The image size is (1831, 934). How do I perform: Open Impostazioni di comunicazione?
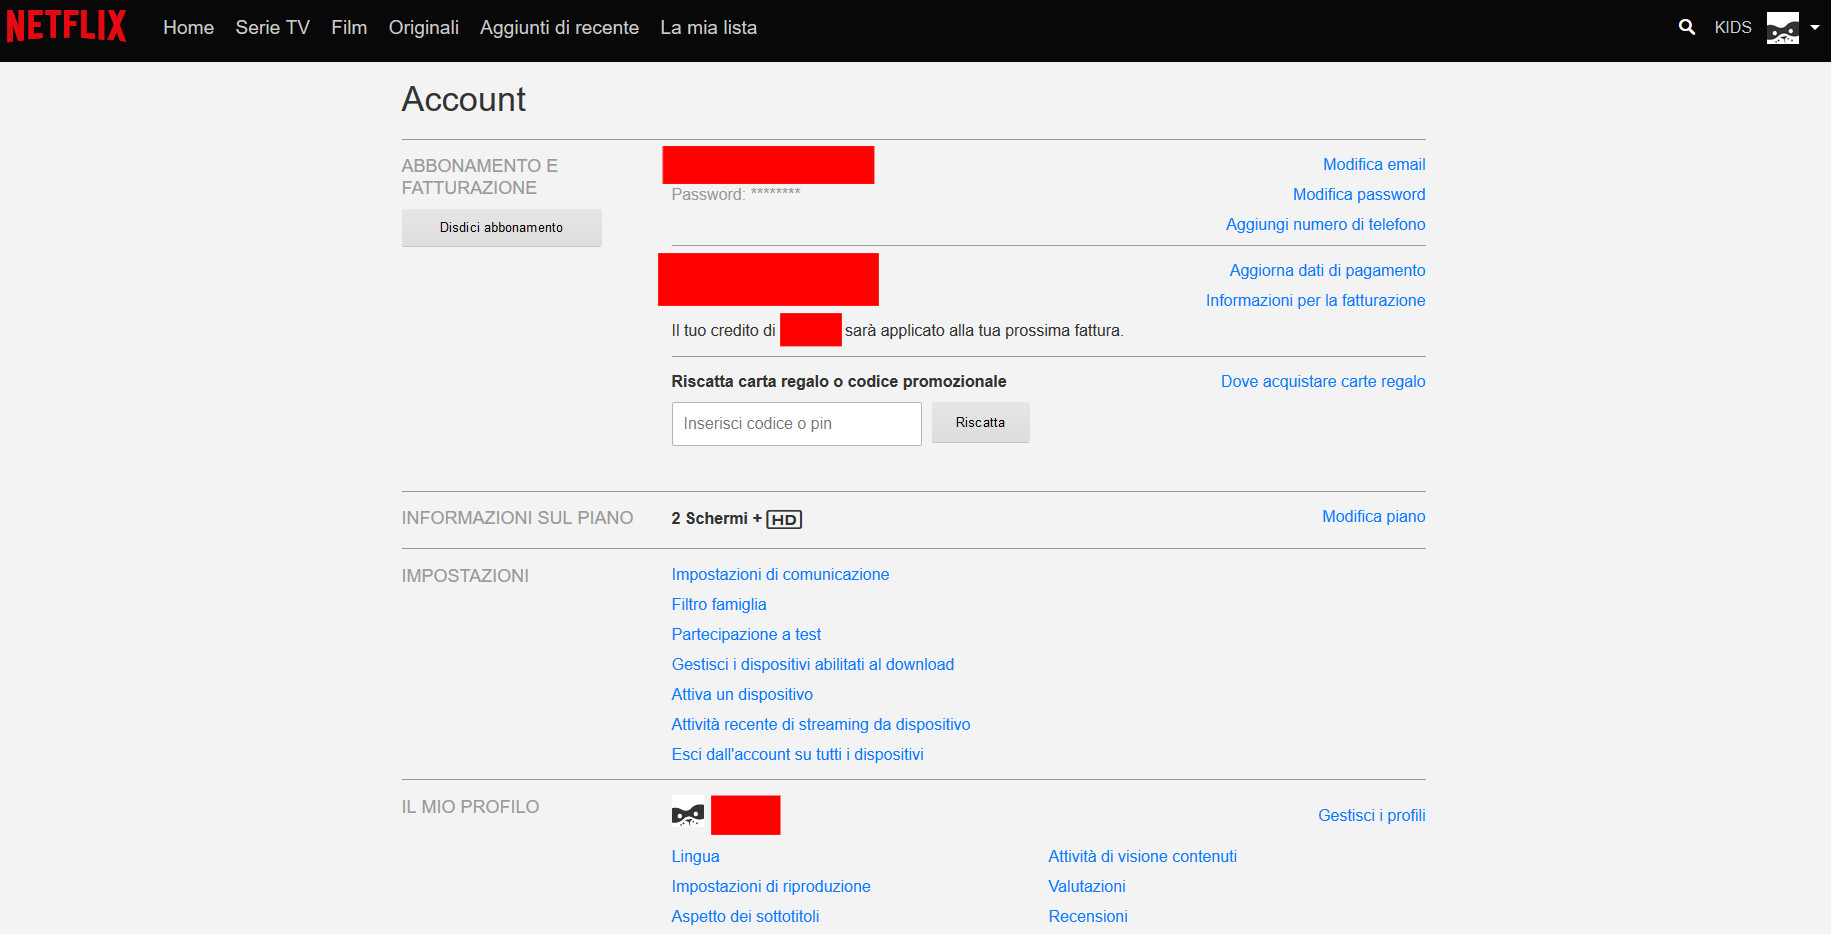click(780, 574)
